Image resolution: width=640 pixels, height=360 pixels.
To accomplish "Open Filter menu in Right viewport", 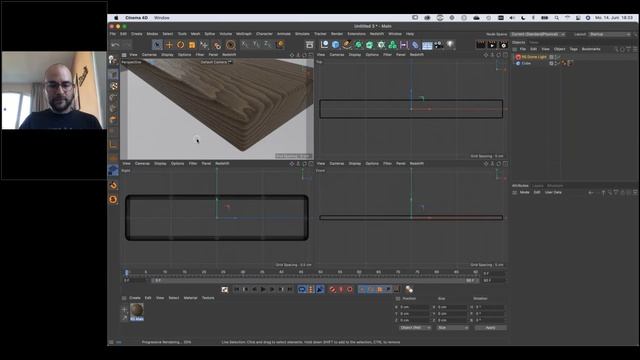I will (x=193, y=164).
